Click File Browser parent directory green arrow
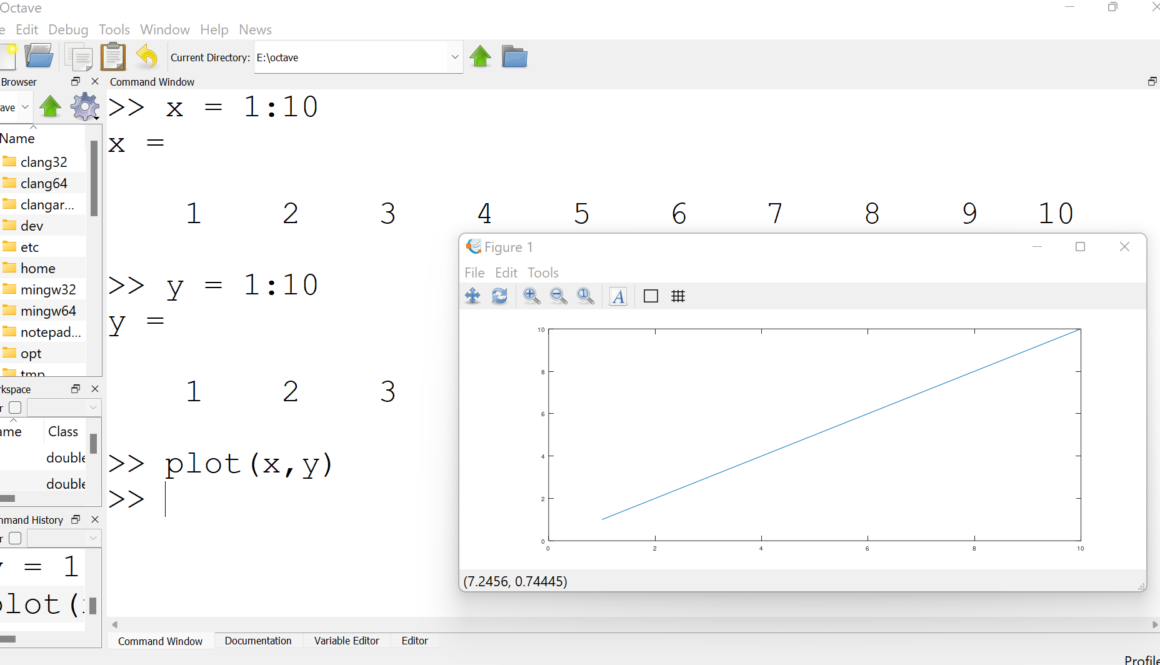The width and height of the screenshot is (1160, 665). (50, 107)
